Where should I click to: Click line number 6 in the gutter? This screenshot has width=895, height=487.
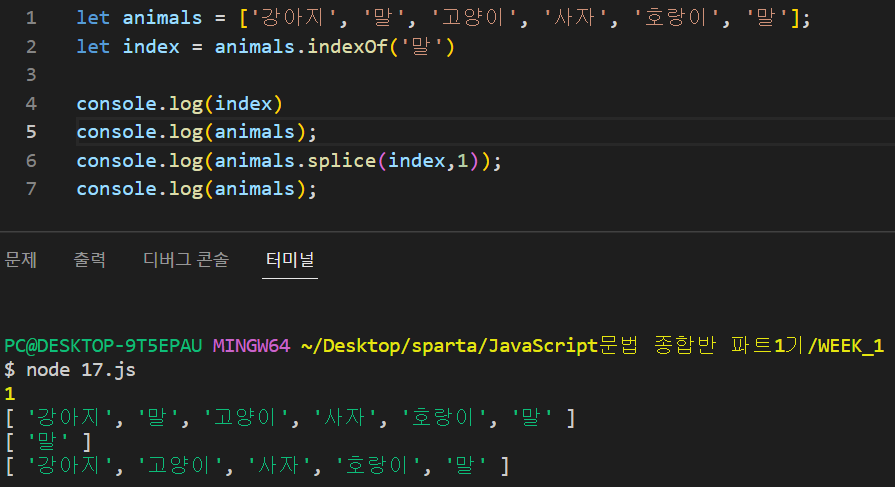(x=31, y=160)
